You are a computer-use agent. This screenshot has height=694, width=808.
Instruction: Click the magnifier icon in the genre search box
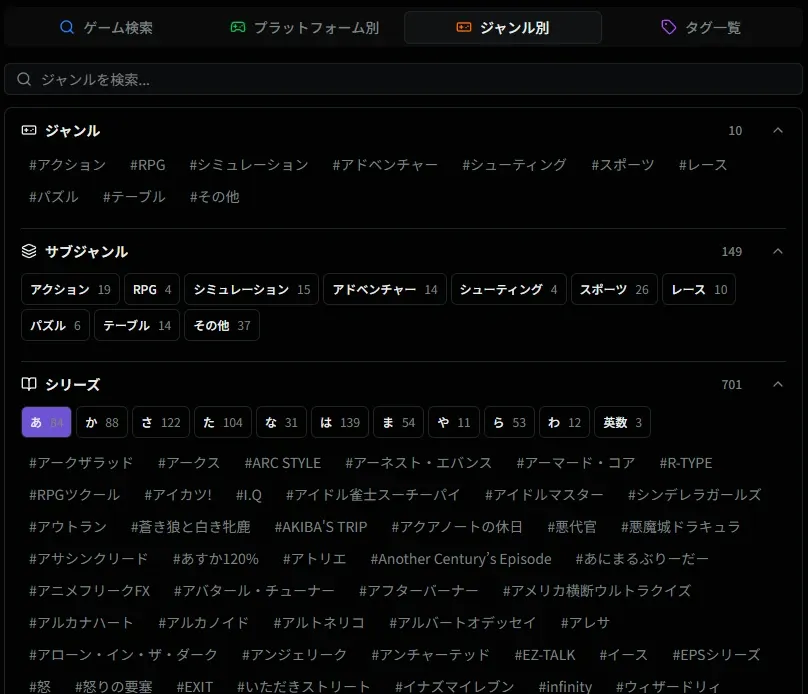pyautogui.click(x=24, y=79)
